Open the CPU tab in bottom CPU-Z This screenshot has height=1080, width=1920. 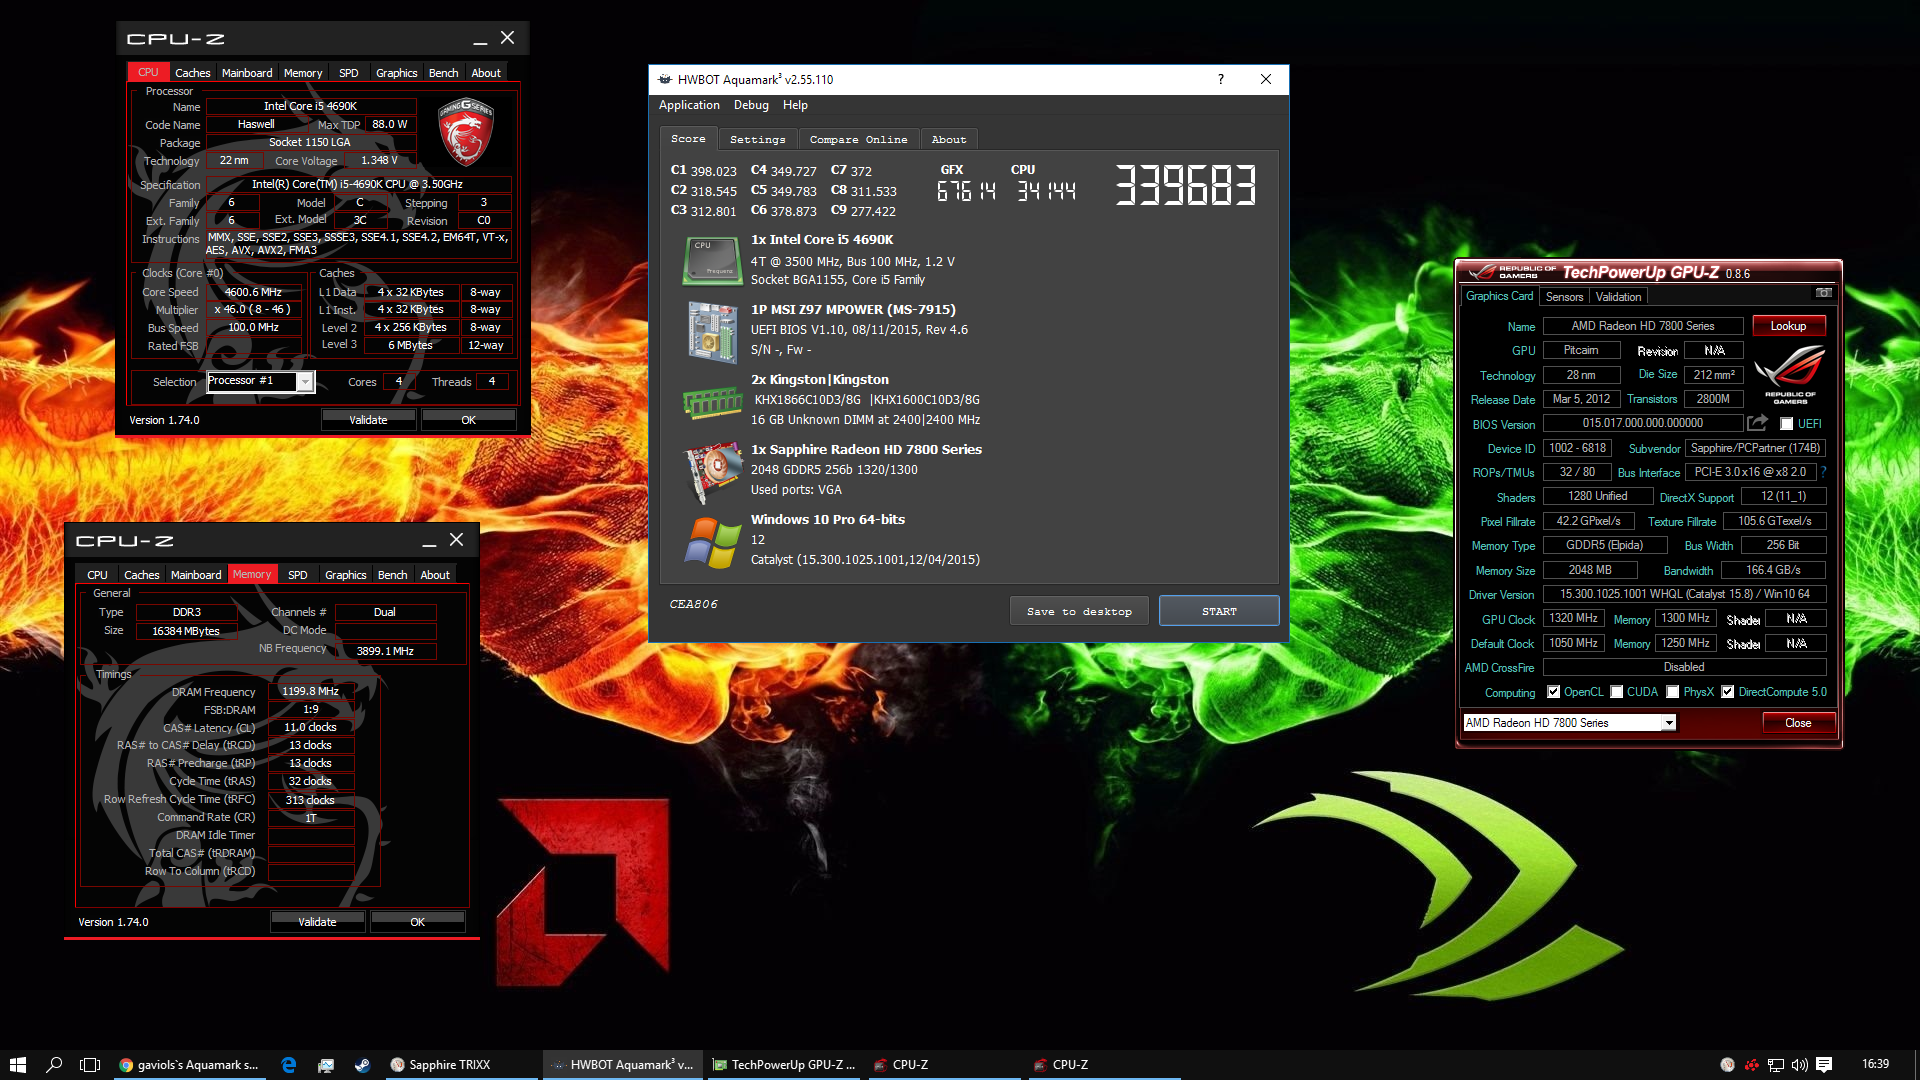[x=97, y=575]
